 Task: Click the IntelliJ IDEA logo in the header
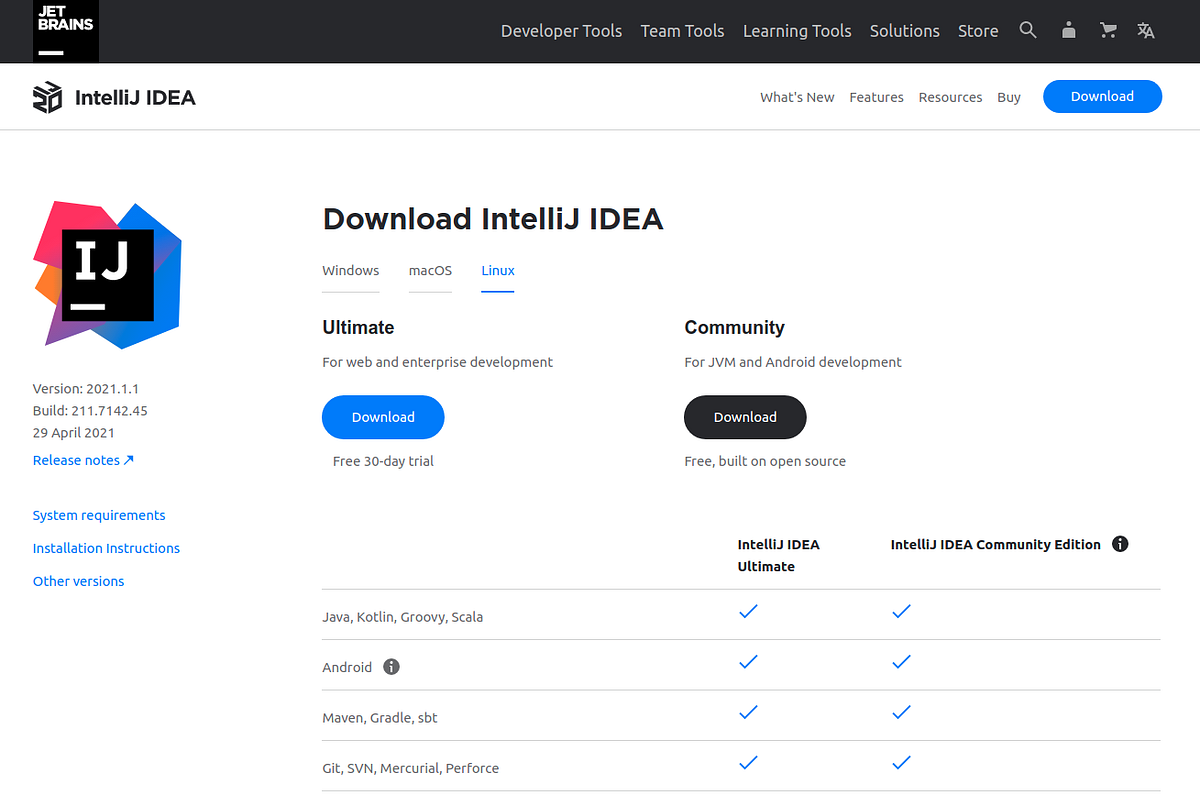click(x=113, y=96)
